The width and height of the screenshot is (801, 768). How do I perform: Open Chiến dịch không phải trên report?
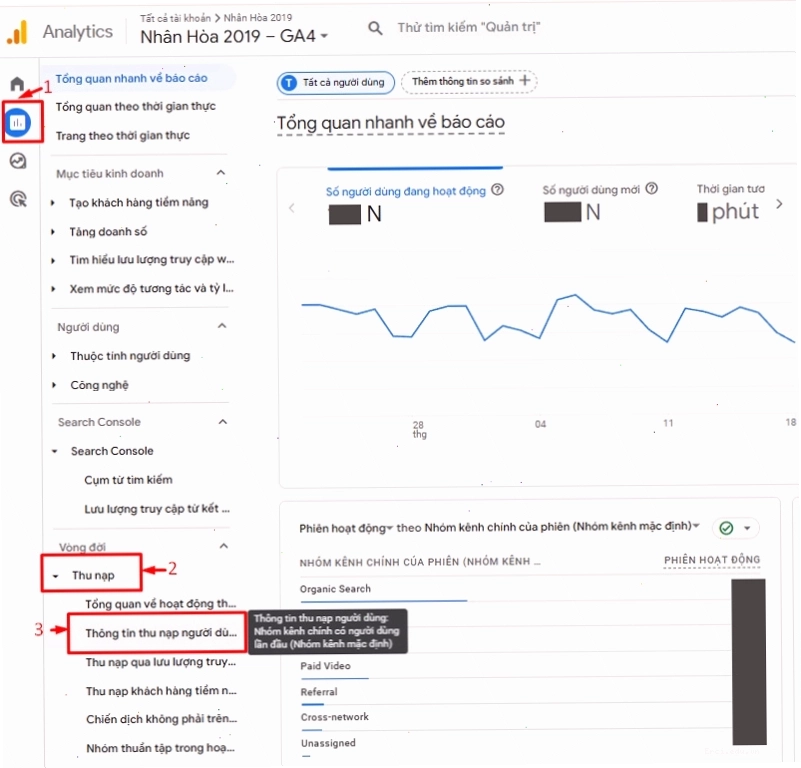[x=161, y=719]
